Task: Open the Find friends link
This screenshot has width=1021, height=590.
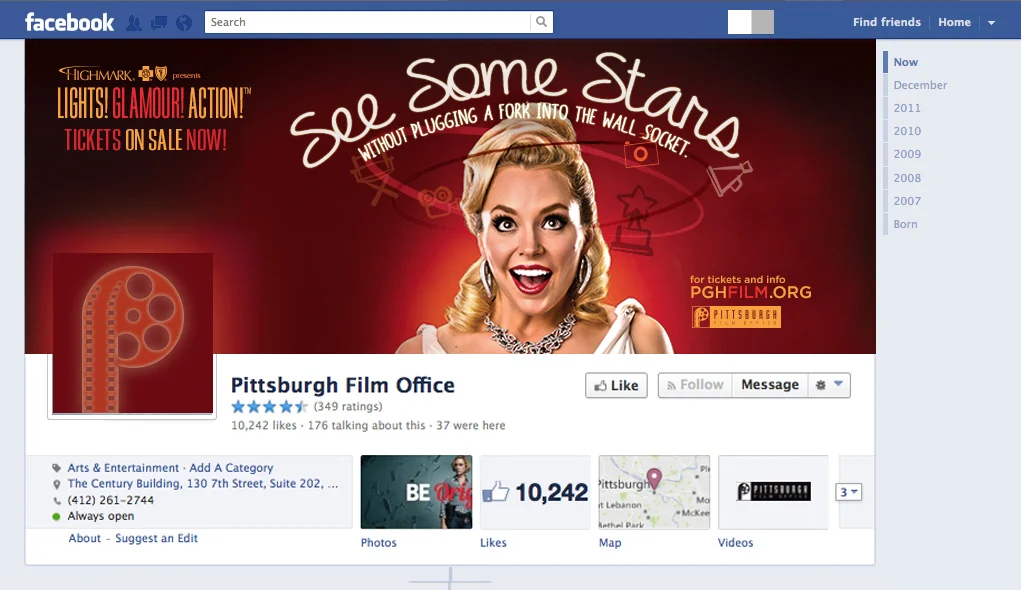Action: (887, 22)
